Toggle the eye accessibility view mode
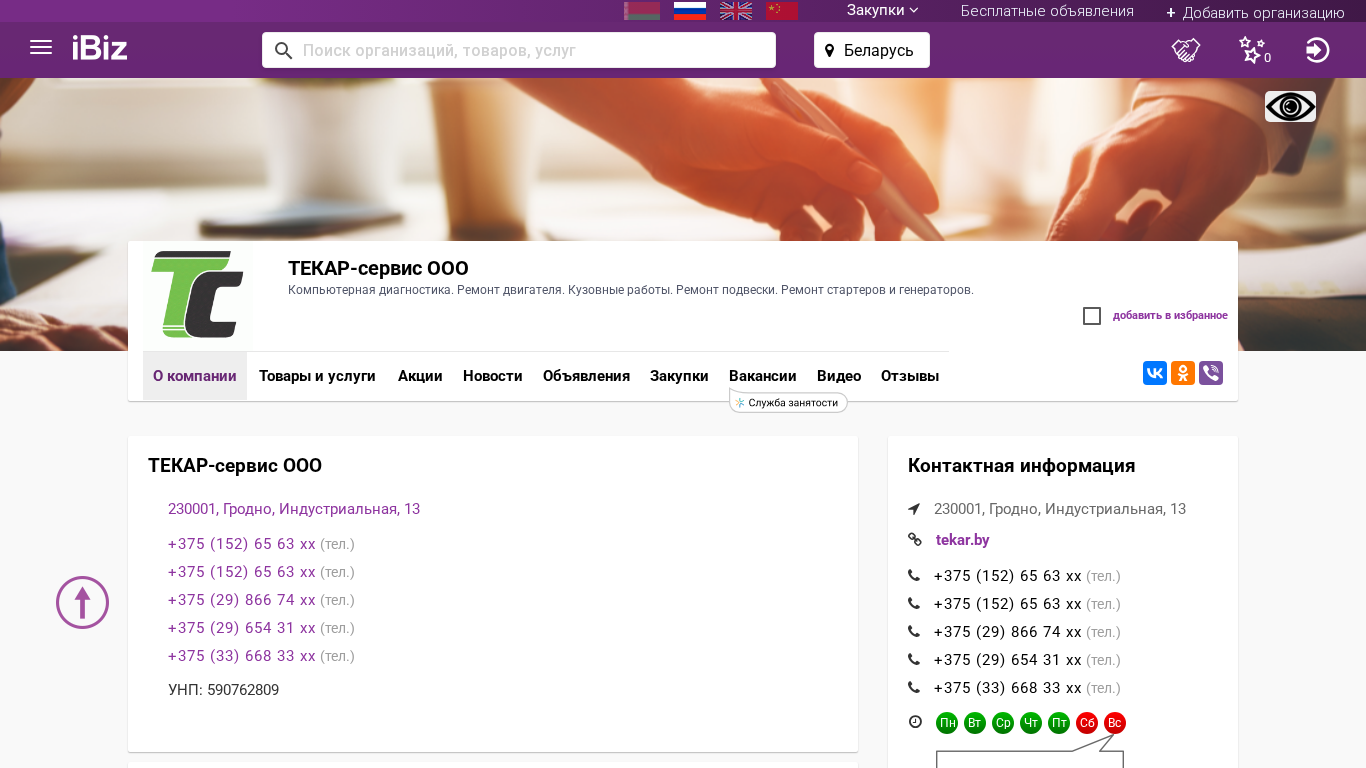Viewport: 1366px width, 768px height. tap(1290, 106)
